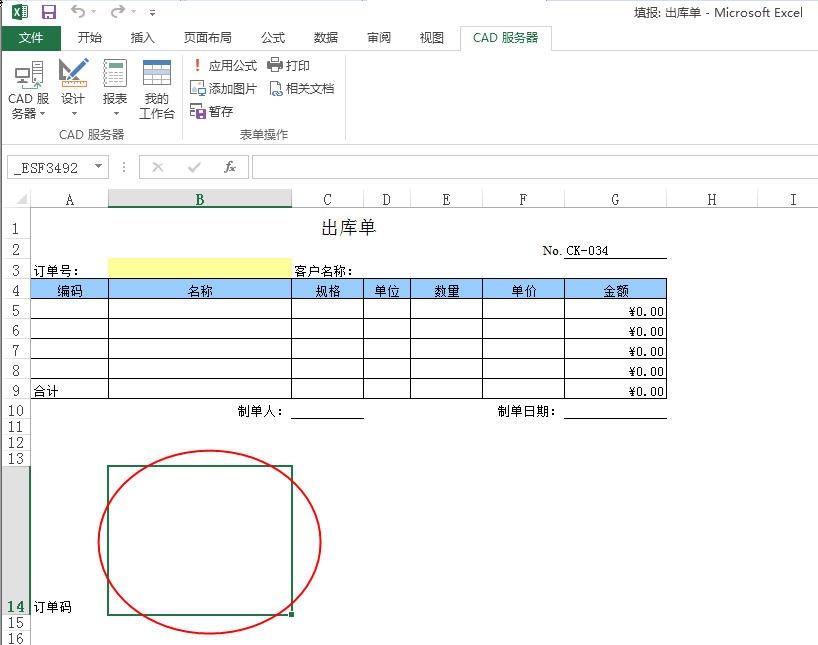Image resolution: width=818 pixels, height=645 pixels.
Task: Open the 文件 file menu
Action: click(31, 38)
